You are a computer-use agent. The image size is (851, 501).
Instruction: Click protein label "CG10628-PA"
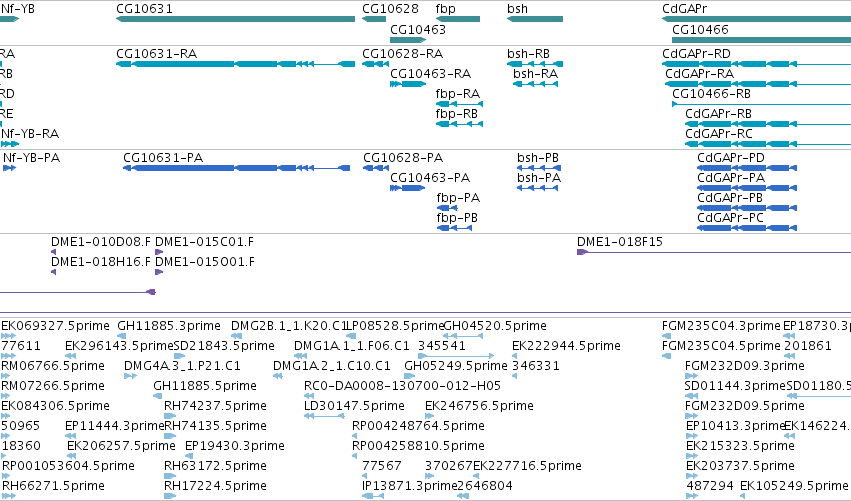[403, 158]
